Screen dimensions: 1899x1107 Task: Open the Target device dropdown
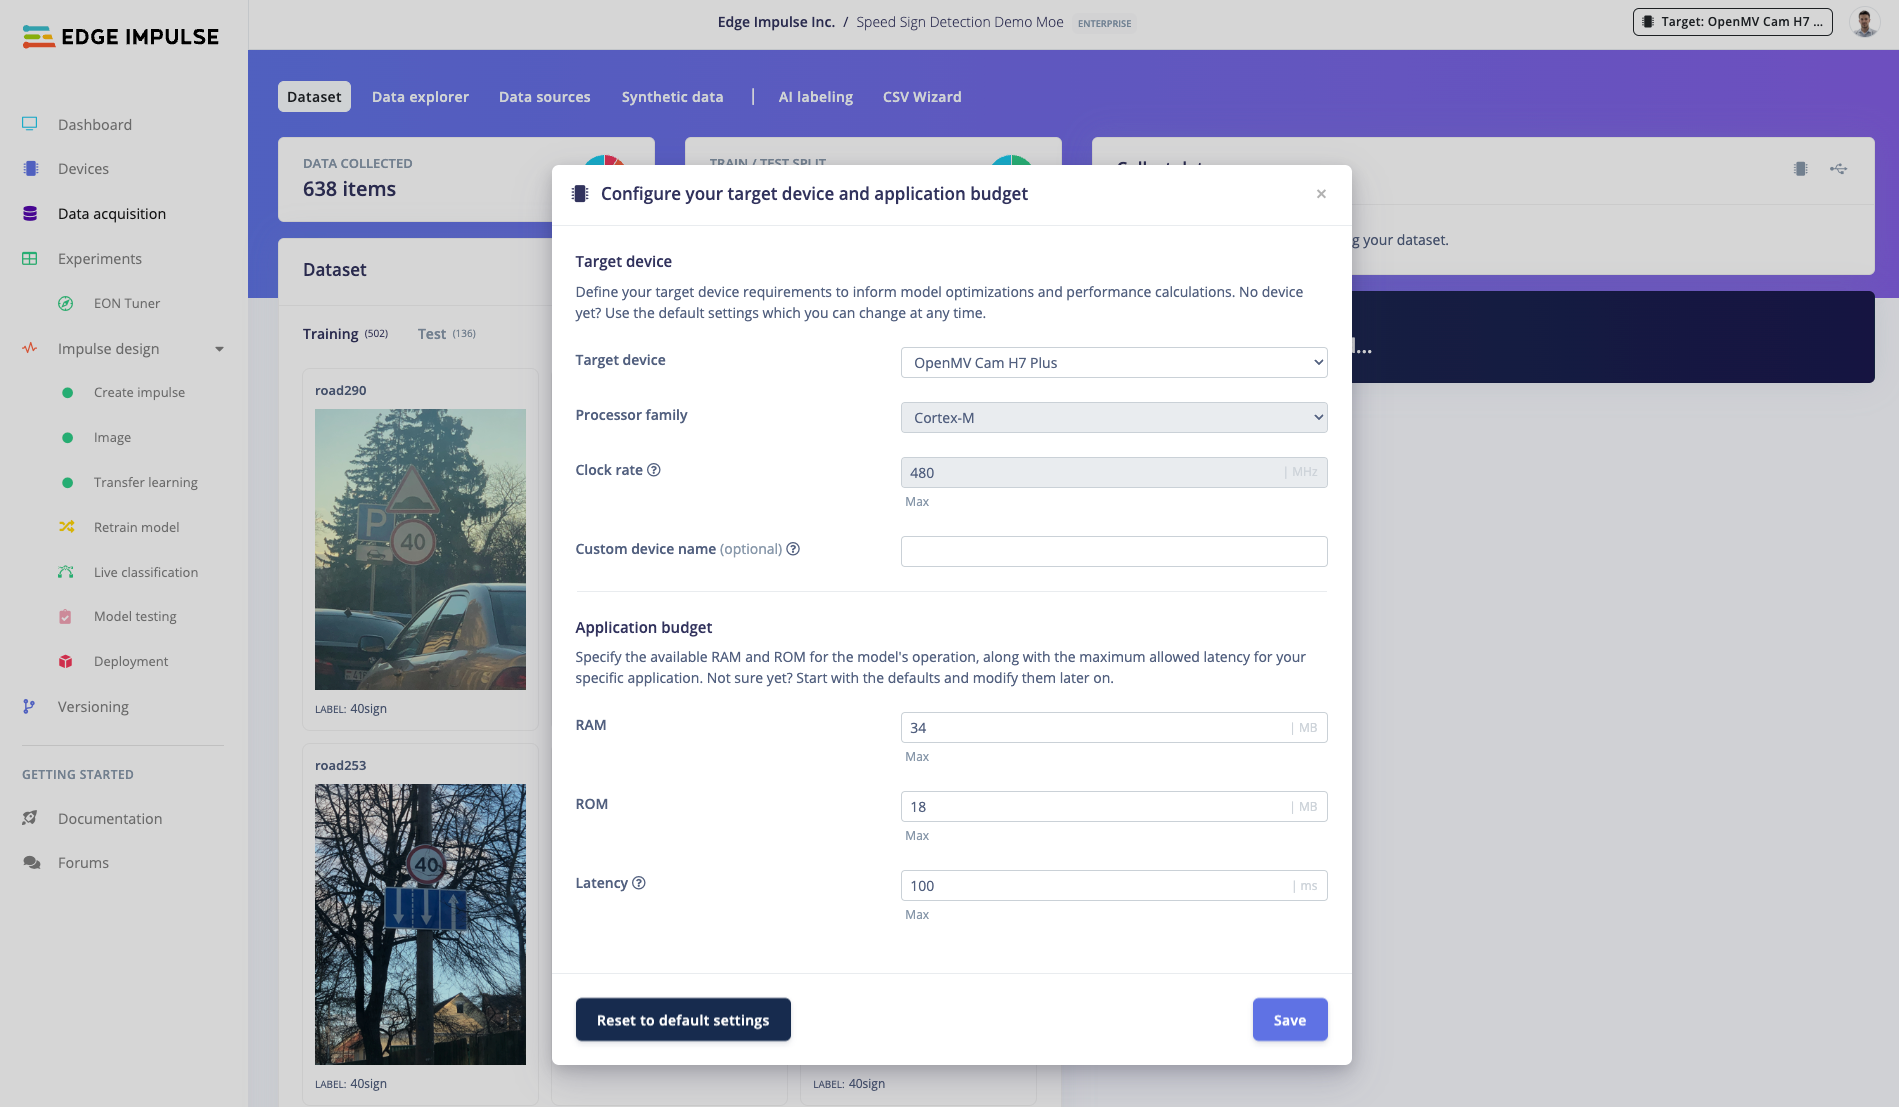coord(1114,362)
